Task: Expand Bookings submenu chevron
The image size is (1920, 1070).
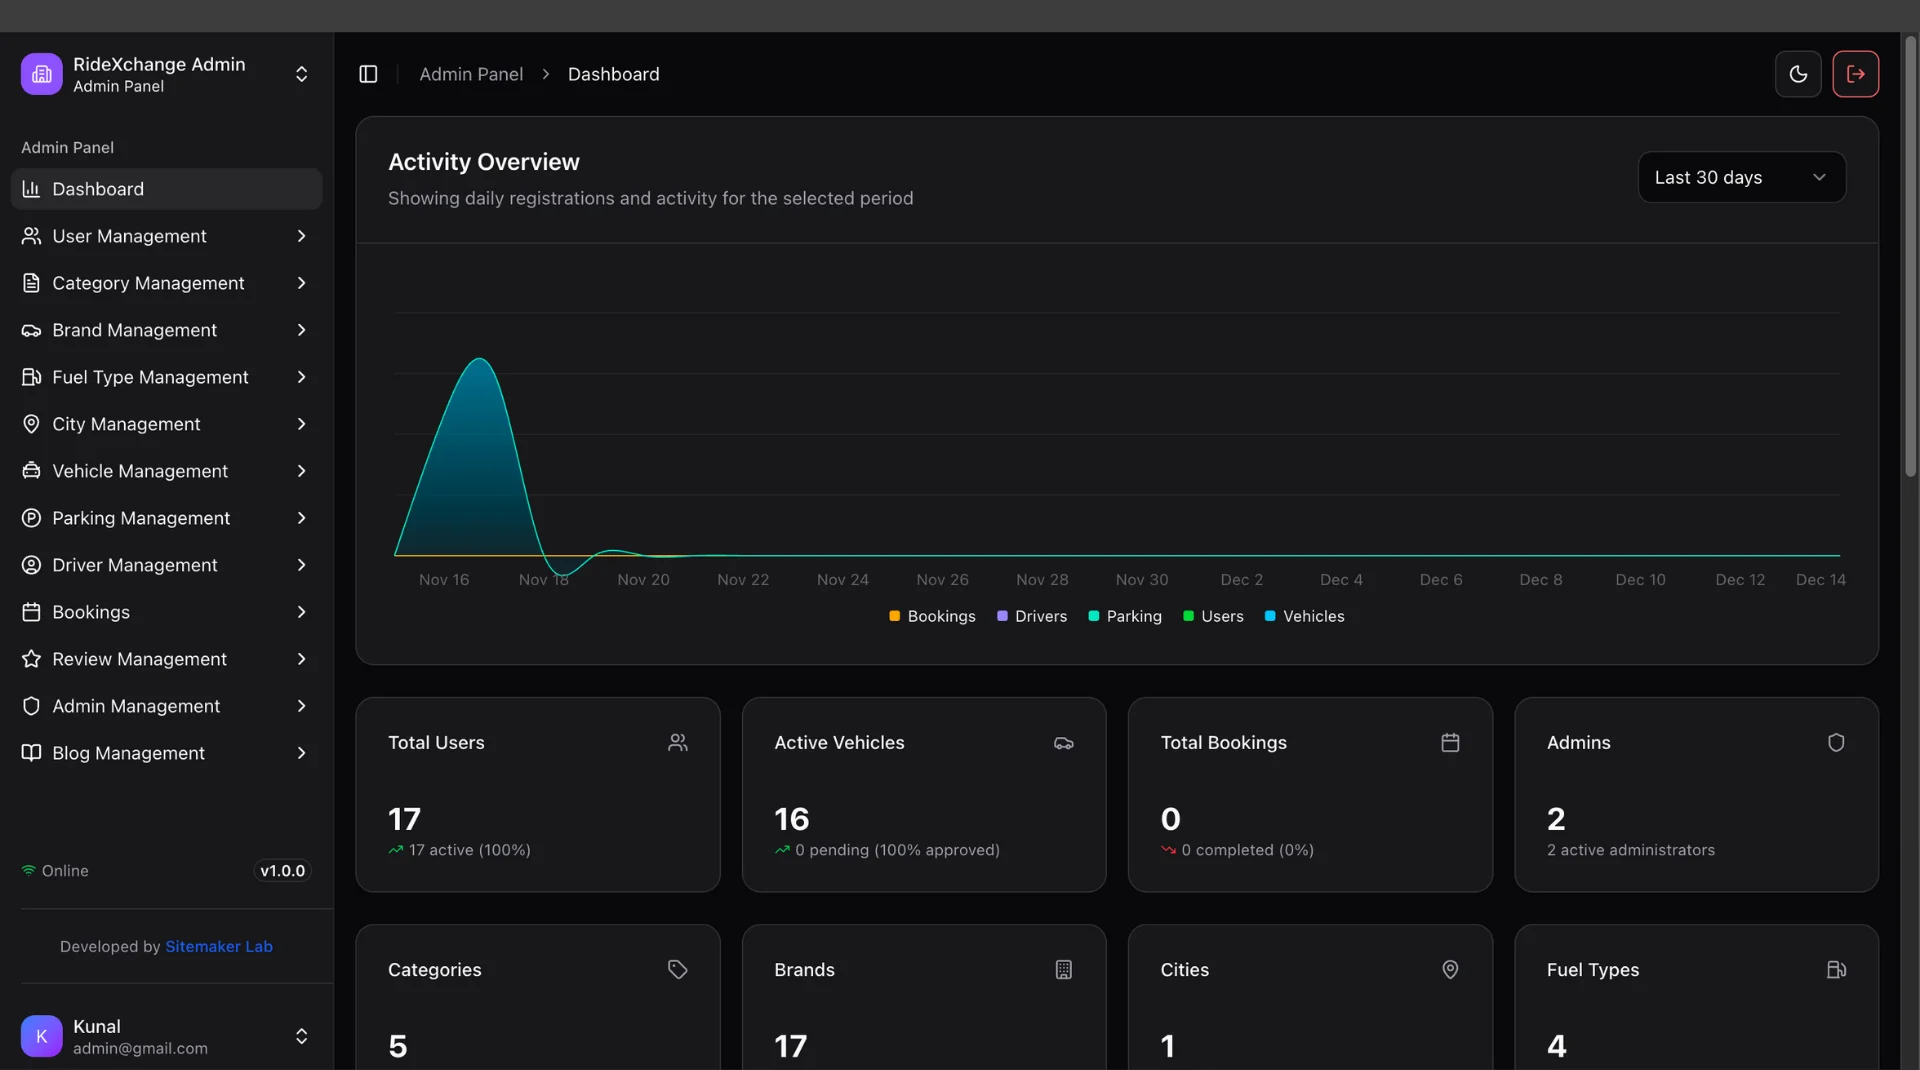Action: pyautogui.click(x=301, y=612)
